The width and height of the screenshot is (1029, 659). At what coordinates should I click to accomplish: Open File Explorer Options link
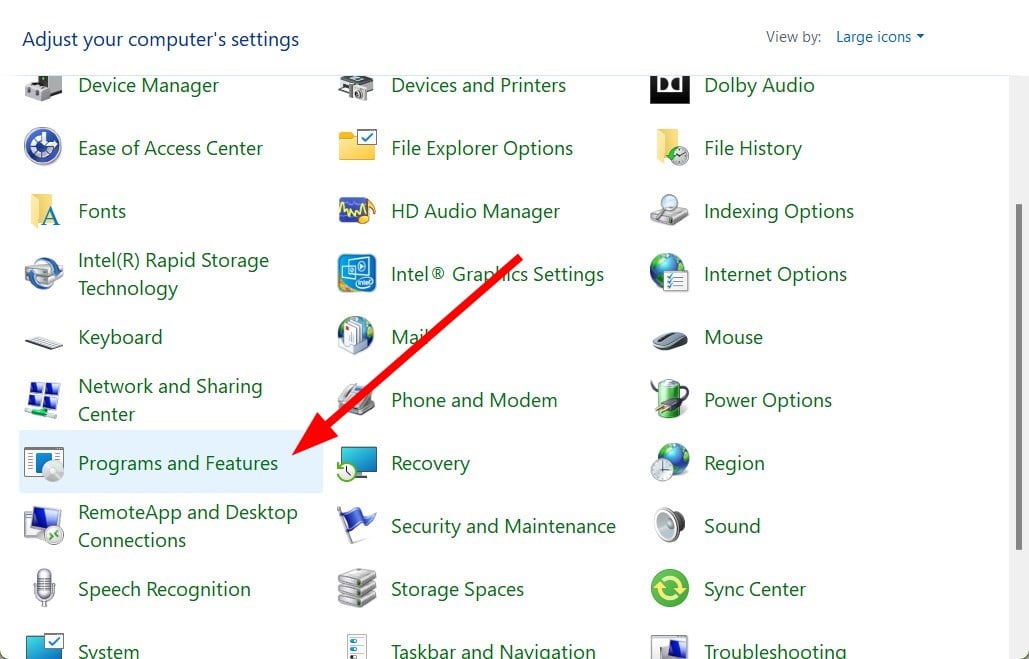[482, 148]
